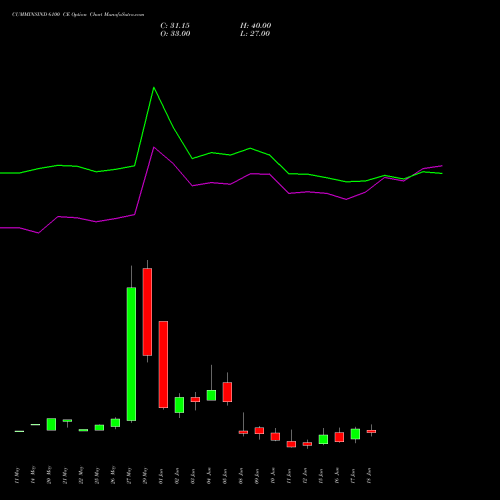Click the CUMMINSIND CE Option chart title
Screen dimensions: 500x500
point(78,15)
